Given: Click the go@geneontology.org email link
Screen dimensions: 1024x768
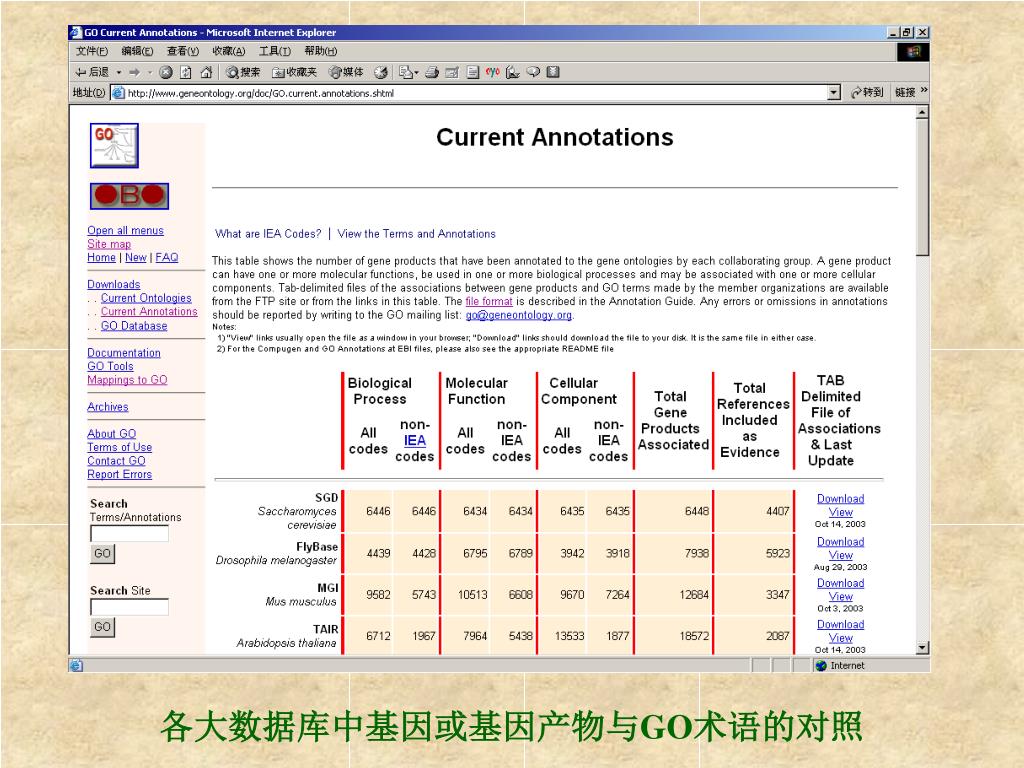Looking at the screenshot, I should pyautogui.click(x=519, y=315).
